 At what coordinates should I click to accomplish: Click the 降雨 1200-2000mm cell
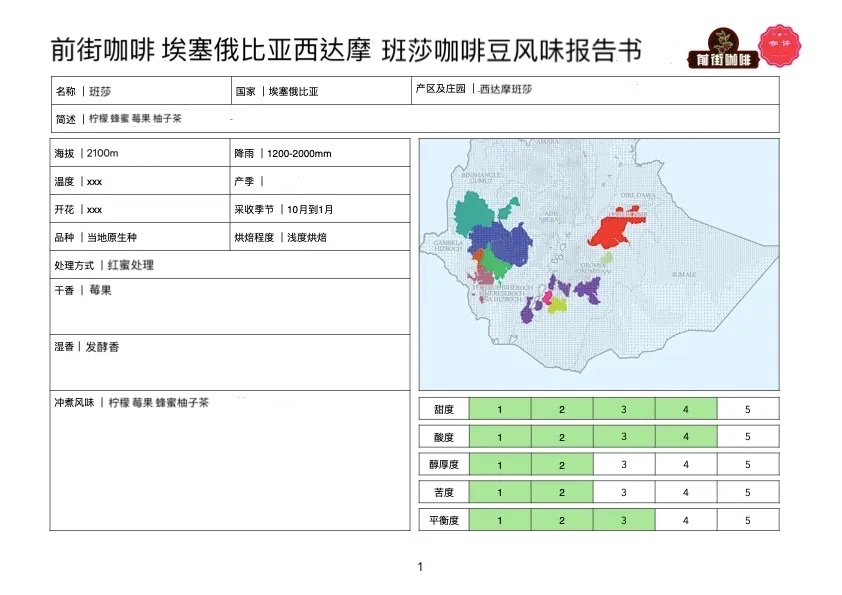[320, 153]
